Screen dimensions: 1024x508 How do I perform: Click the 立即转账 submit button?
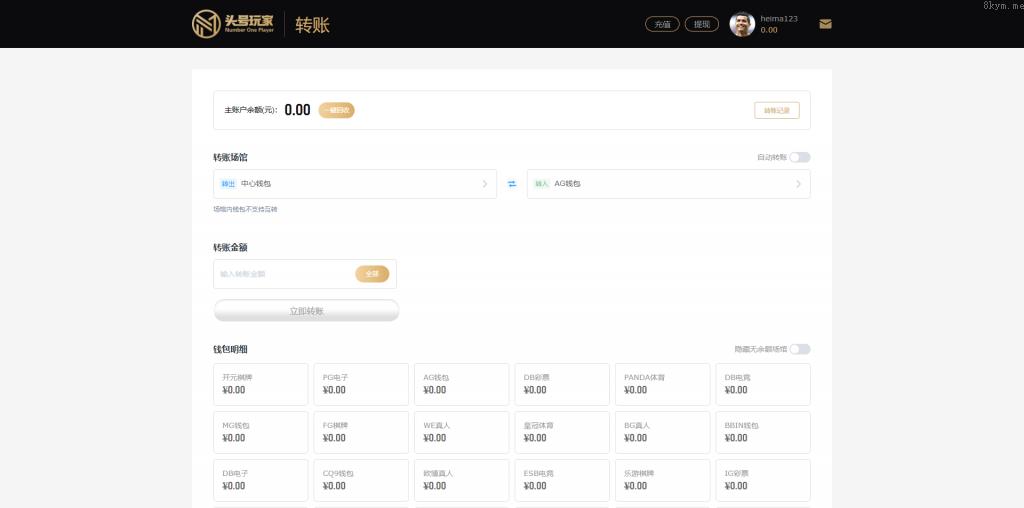click(x=306, y=311)
